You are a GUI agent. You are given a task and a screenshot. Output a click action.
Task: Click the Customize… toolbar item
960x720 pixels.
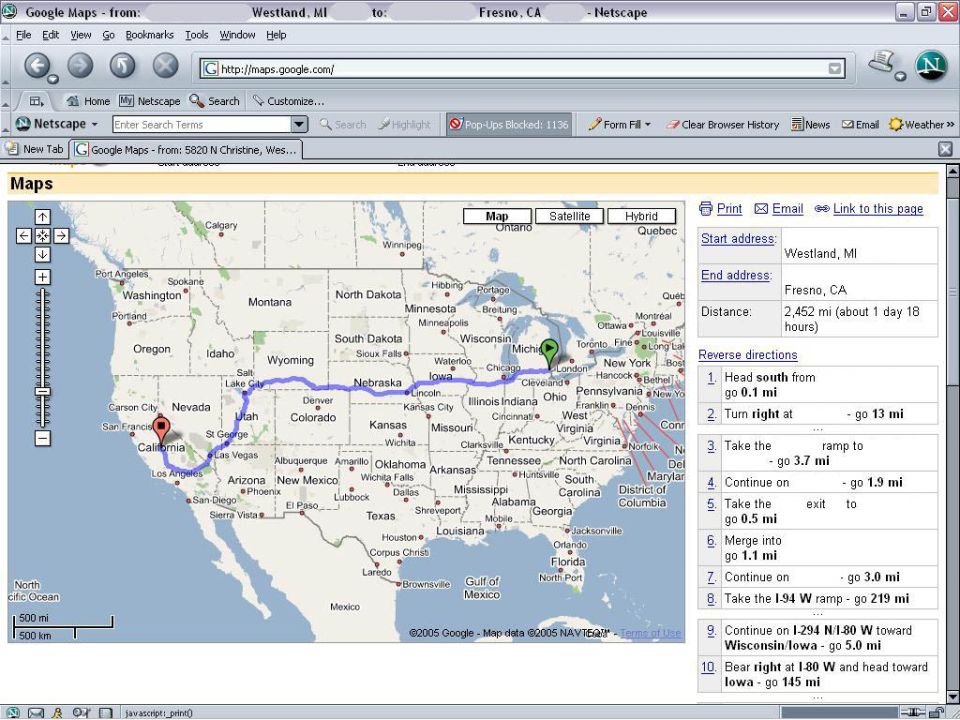[288, 101]
